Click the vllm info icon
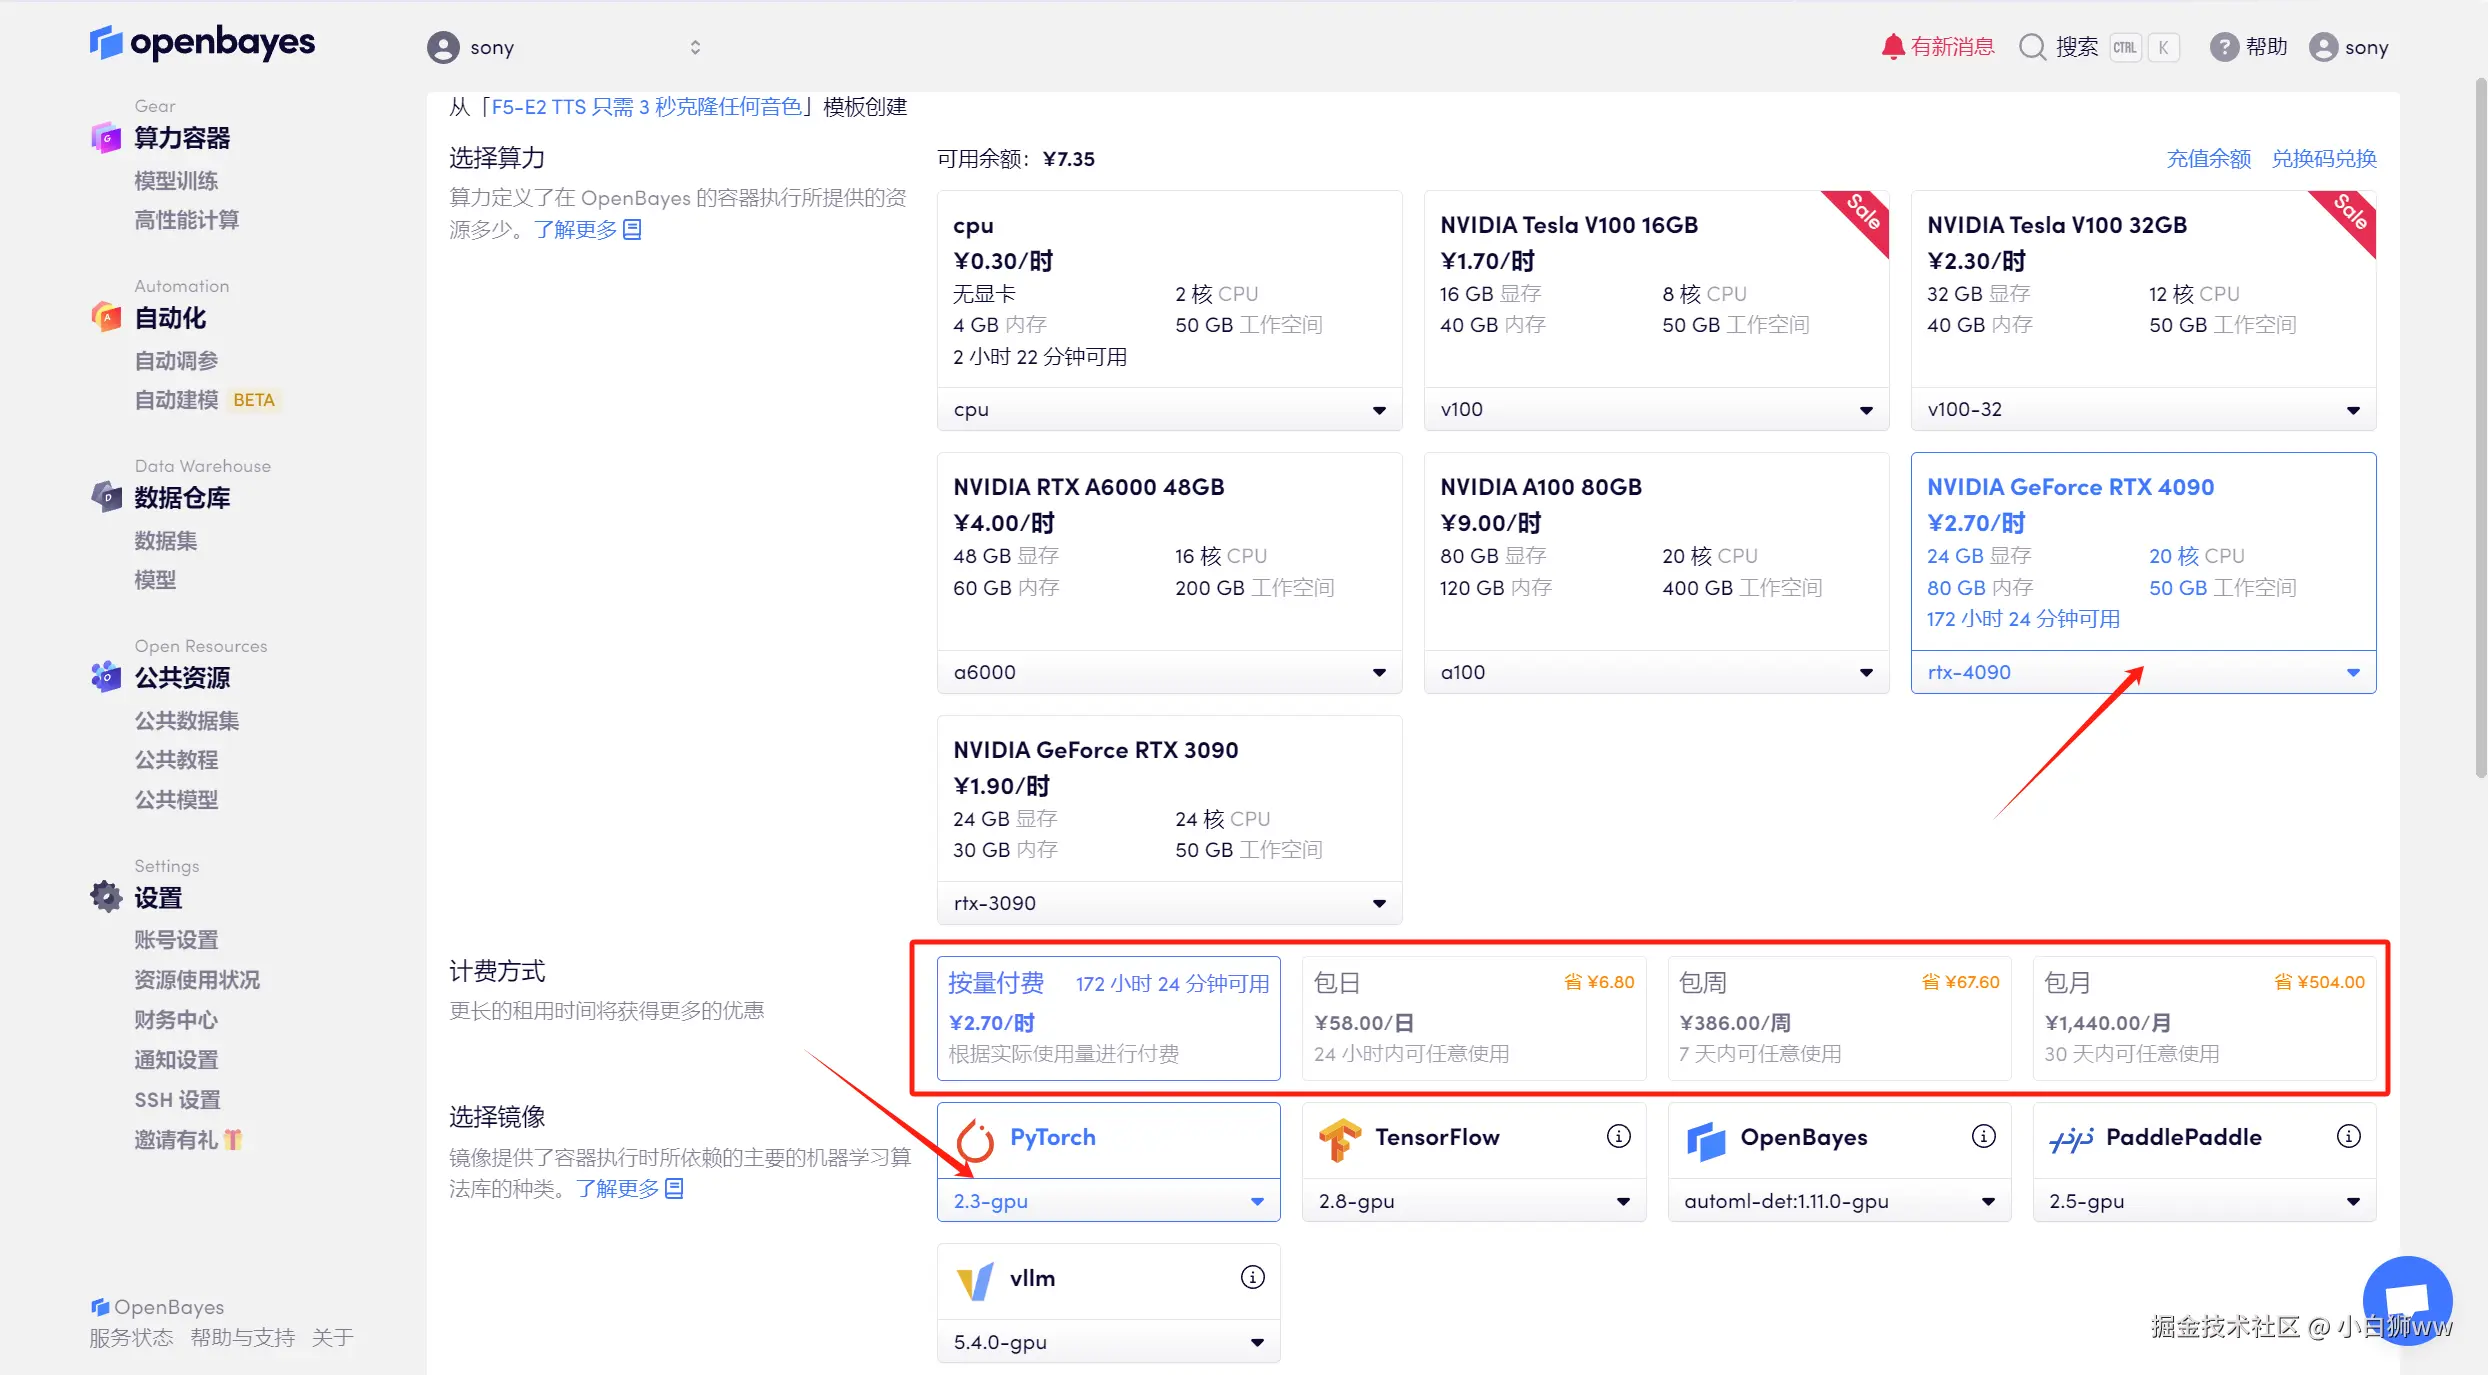Viewport: 2488px width, 1375px height. (1252, 1277)
